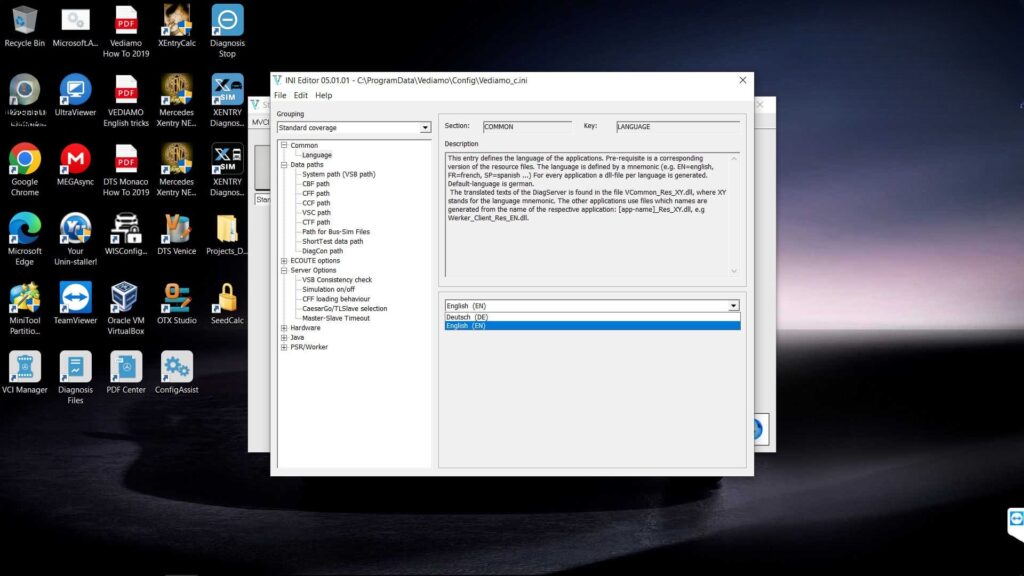The width and height of the screenshot is (1024, 576).
Task: Collapse the Common tree node
Action: (x=284, y=146)
